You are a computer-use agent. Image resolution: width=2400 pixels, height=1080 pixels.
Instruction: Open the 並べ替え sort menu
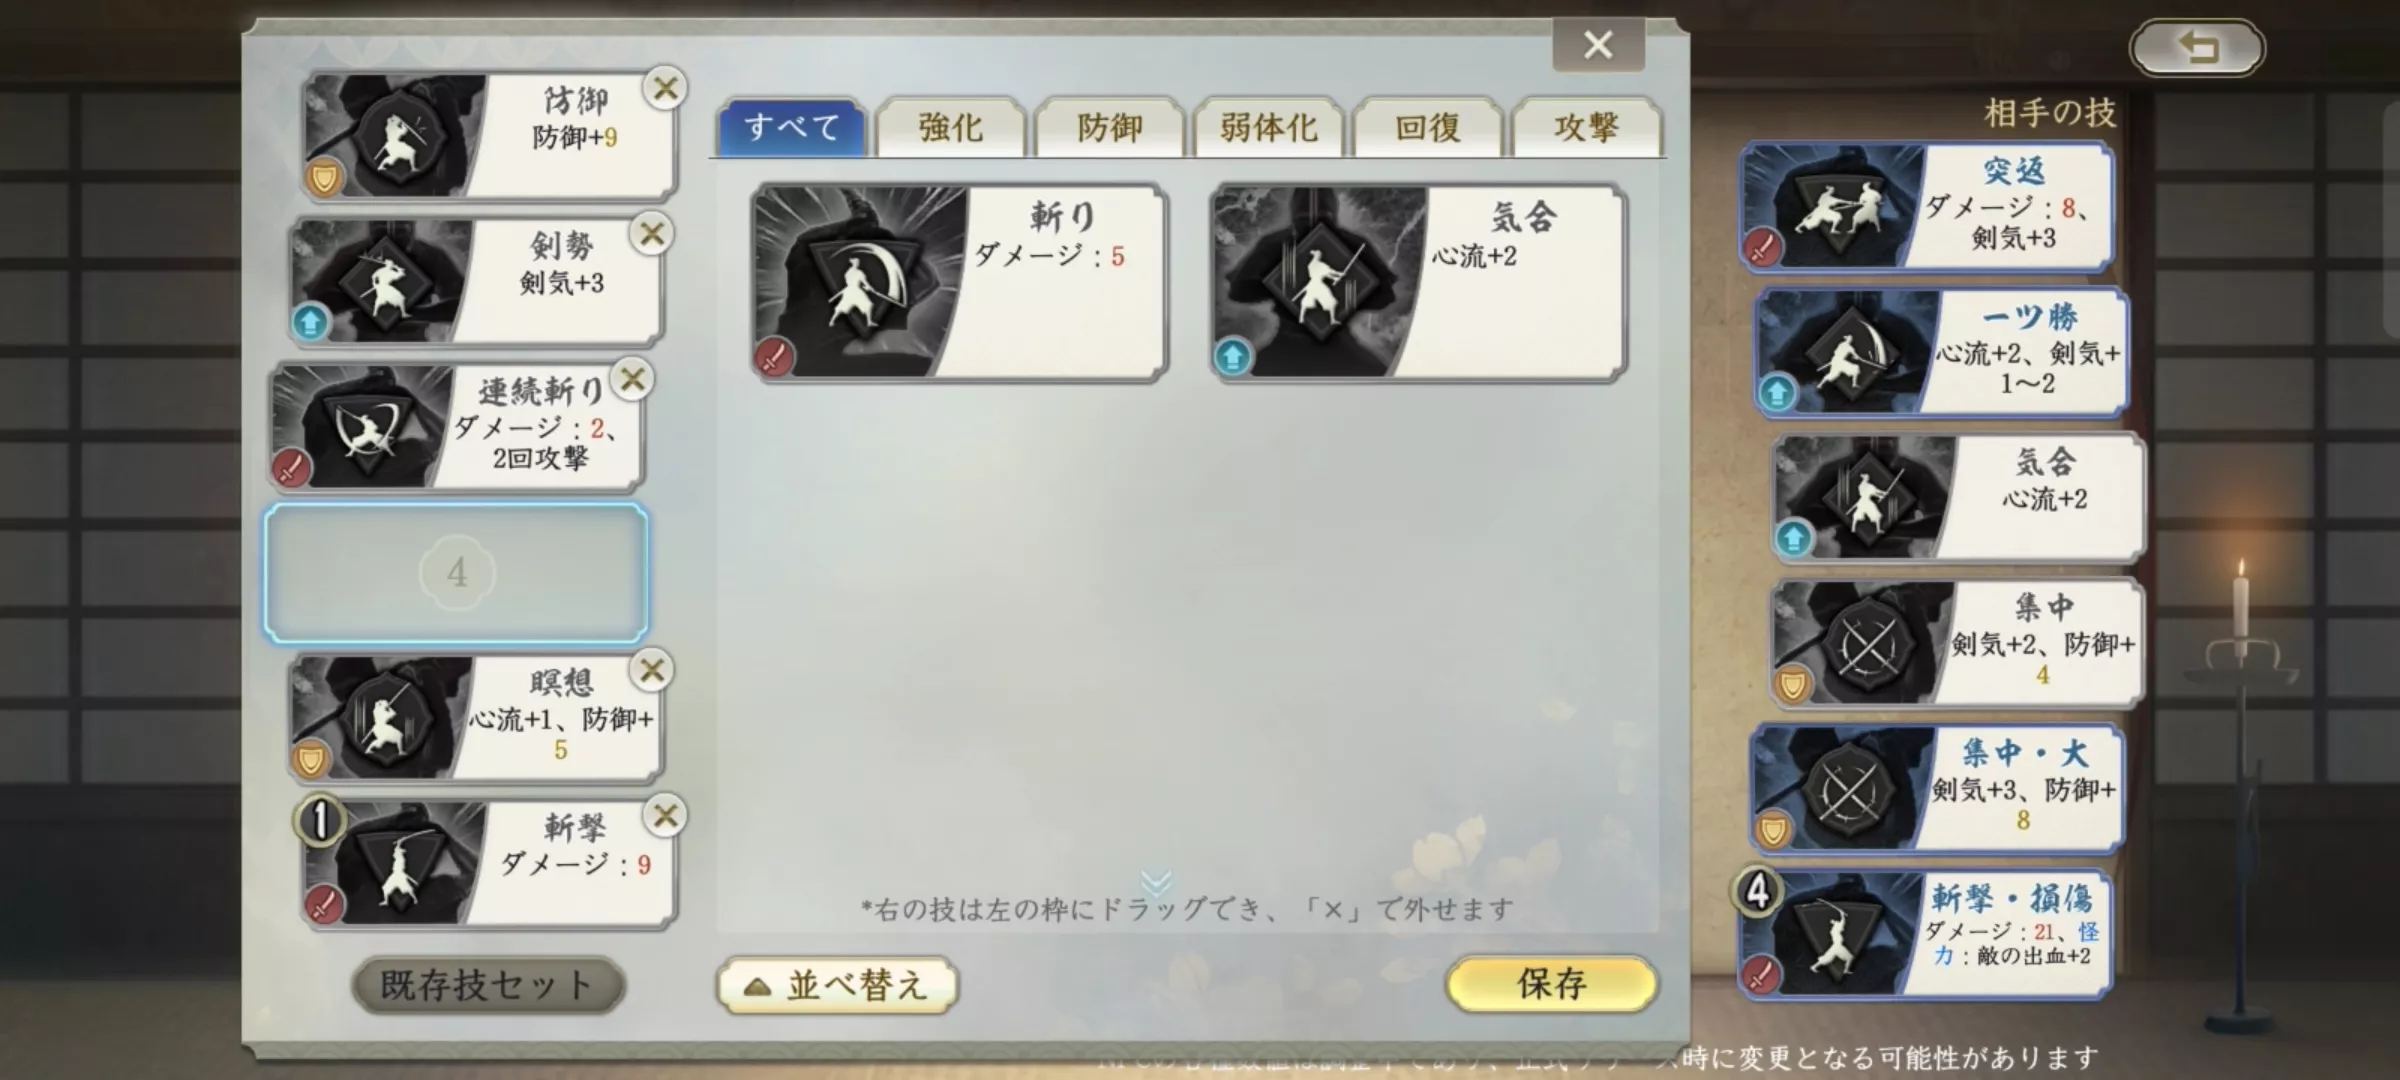point(838,986)
